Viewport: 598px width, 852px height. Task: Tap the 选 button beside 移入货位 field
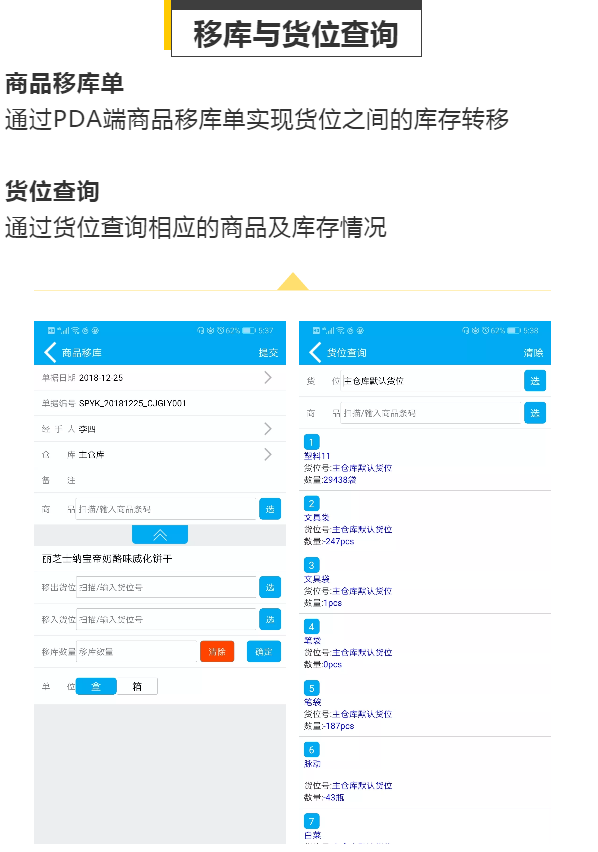tap(270, 619)
